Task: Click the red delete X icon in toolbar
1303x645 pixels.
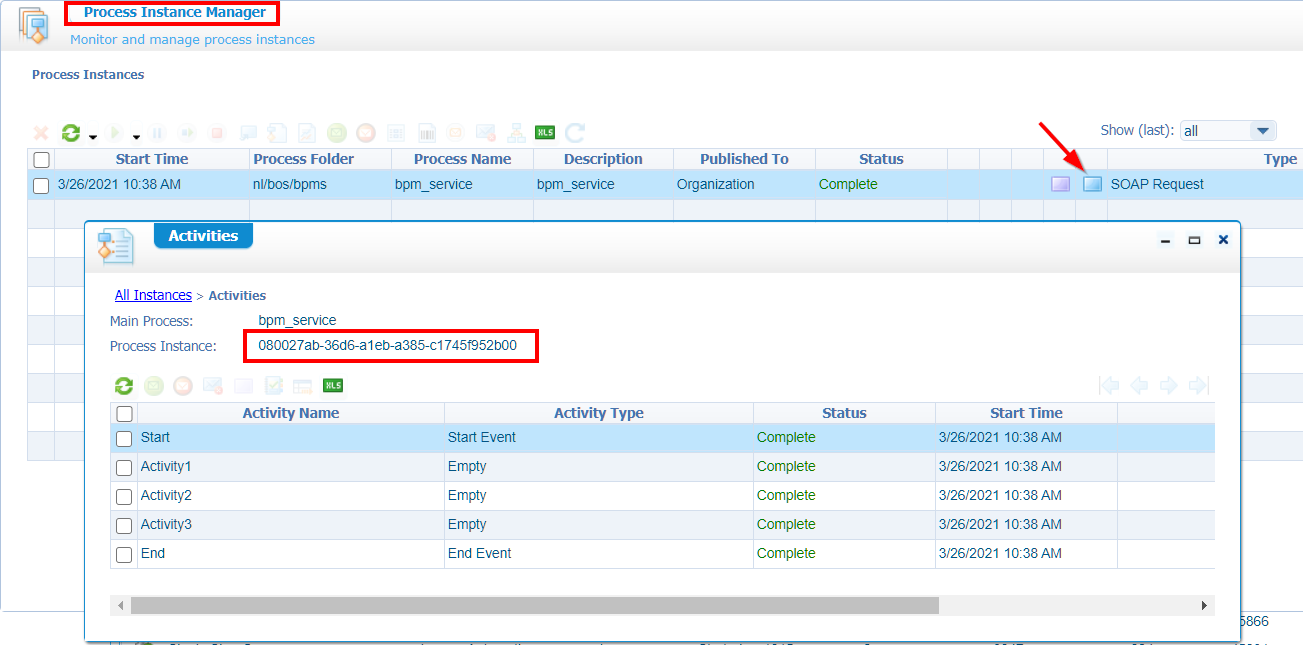Action: (41, 133)
